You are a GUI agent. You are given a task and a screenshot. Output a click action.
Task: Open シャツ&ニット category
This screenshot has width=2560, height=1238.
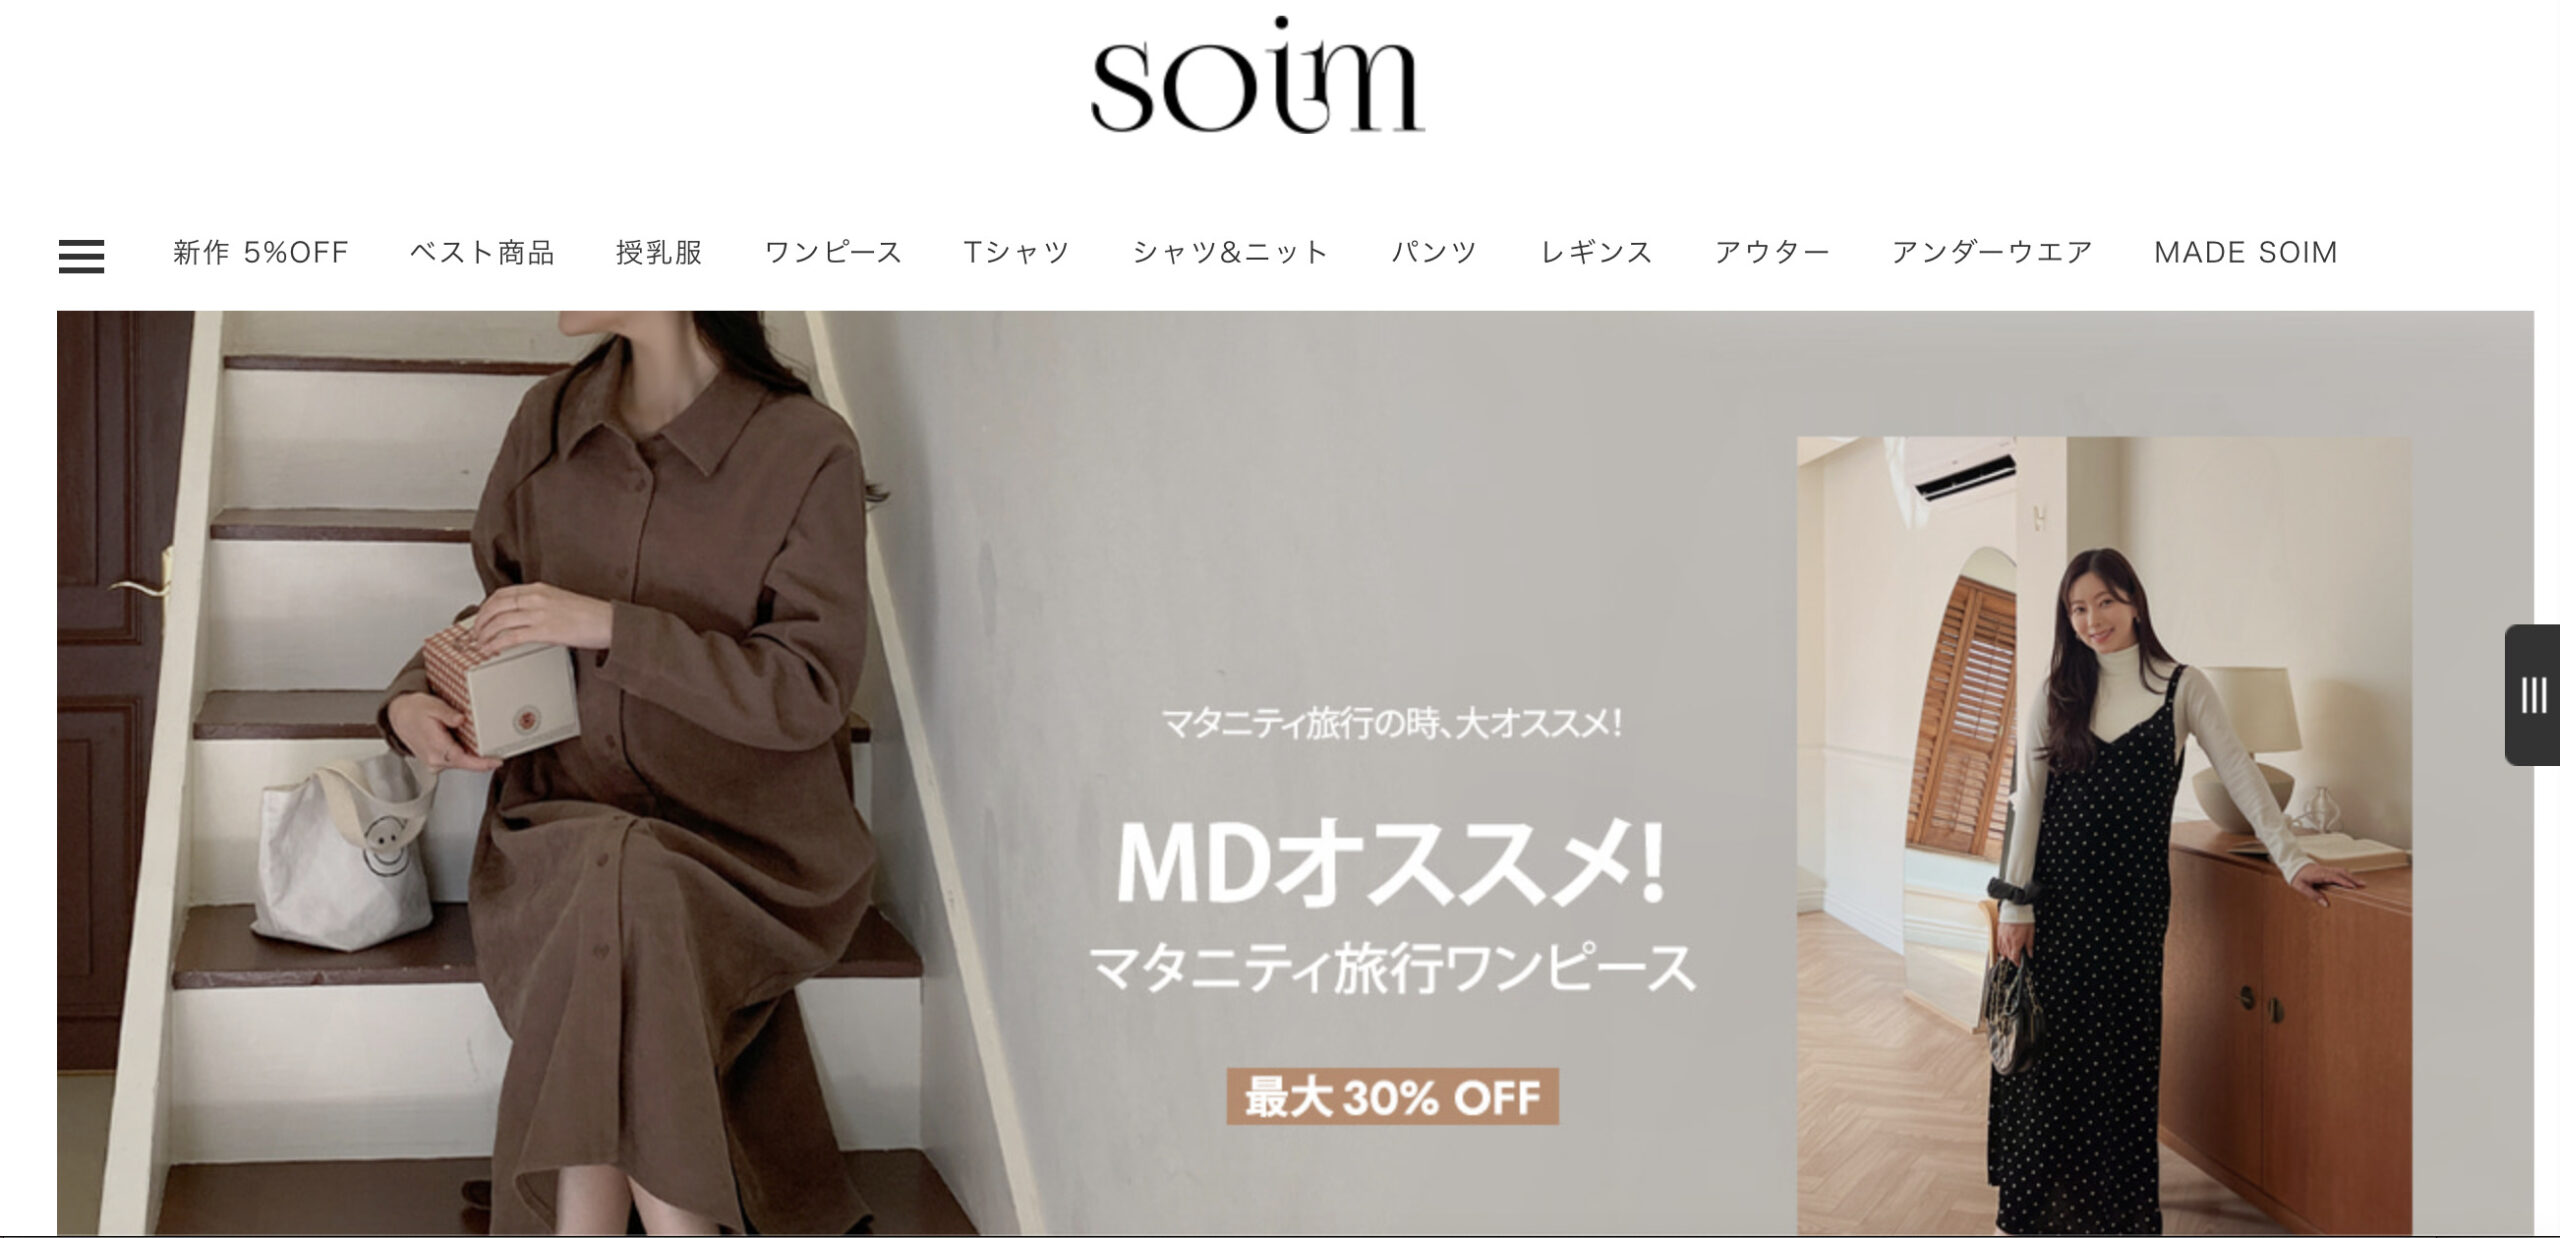[1230, 252]
